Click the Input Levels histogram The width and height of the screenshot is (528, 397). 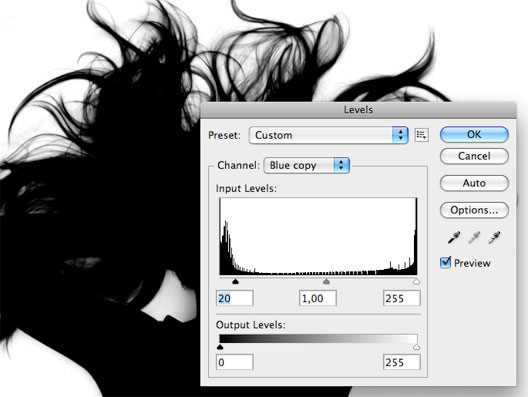pos(318,236)
